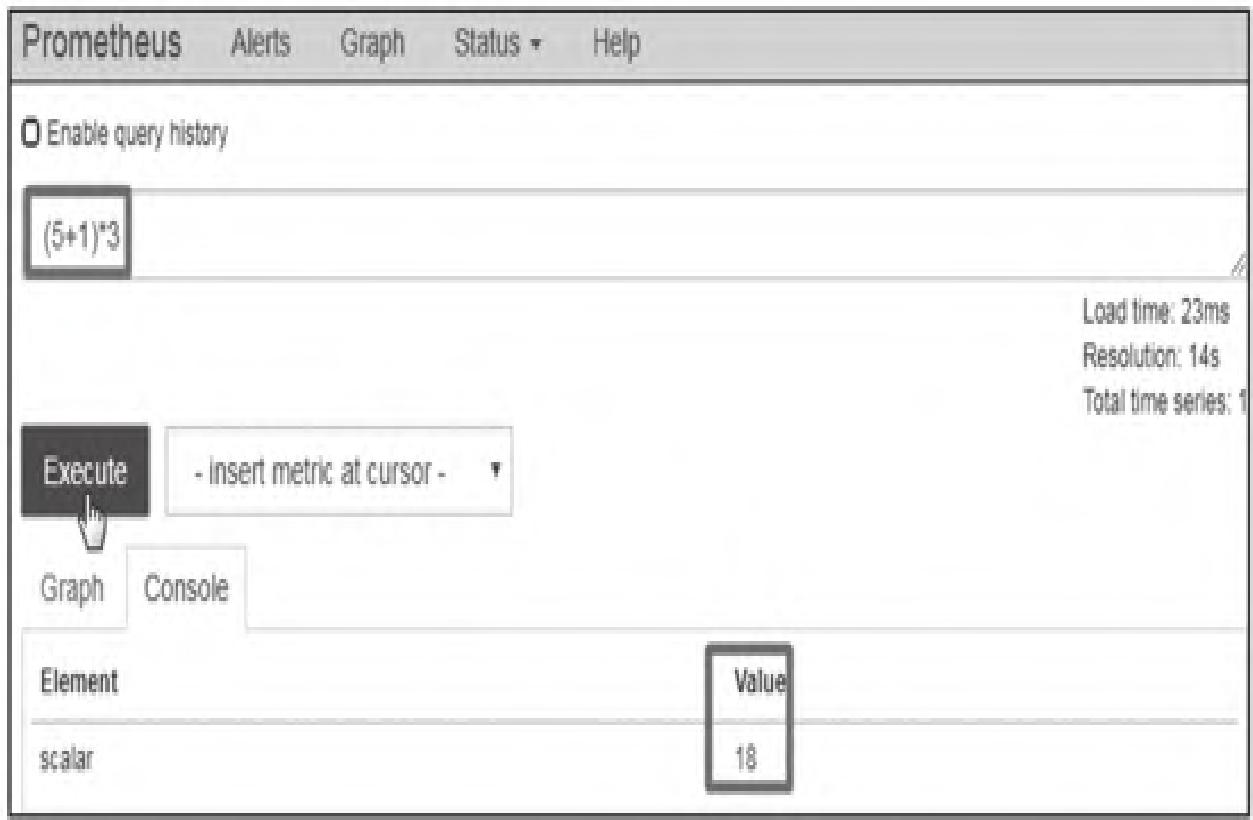Screen dimensions: 1253x820
Task: Go to Graph in the navbar
Action: 372,43
